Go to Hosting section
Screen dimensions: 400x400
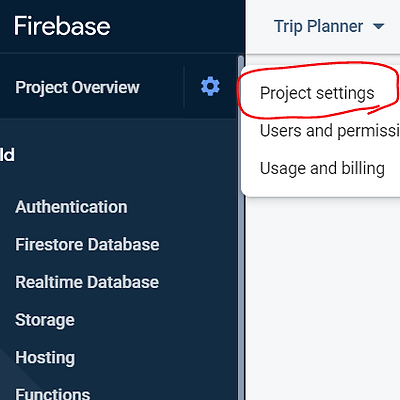point(45,358)
